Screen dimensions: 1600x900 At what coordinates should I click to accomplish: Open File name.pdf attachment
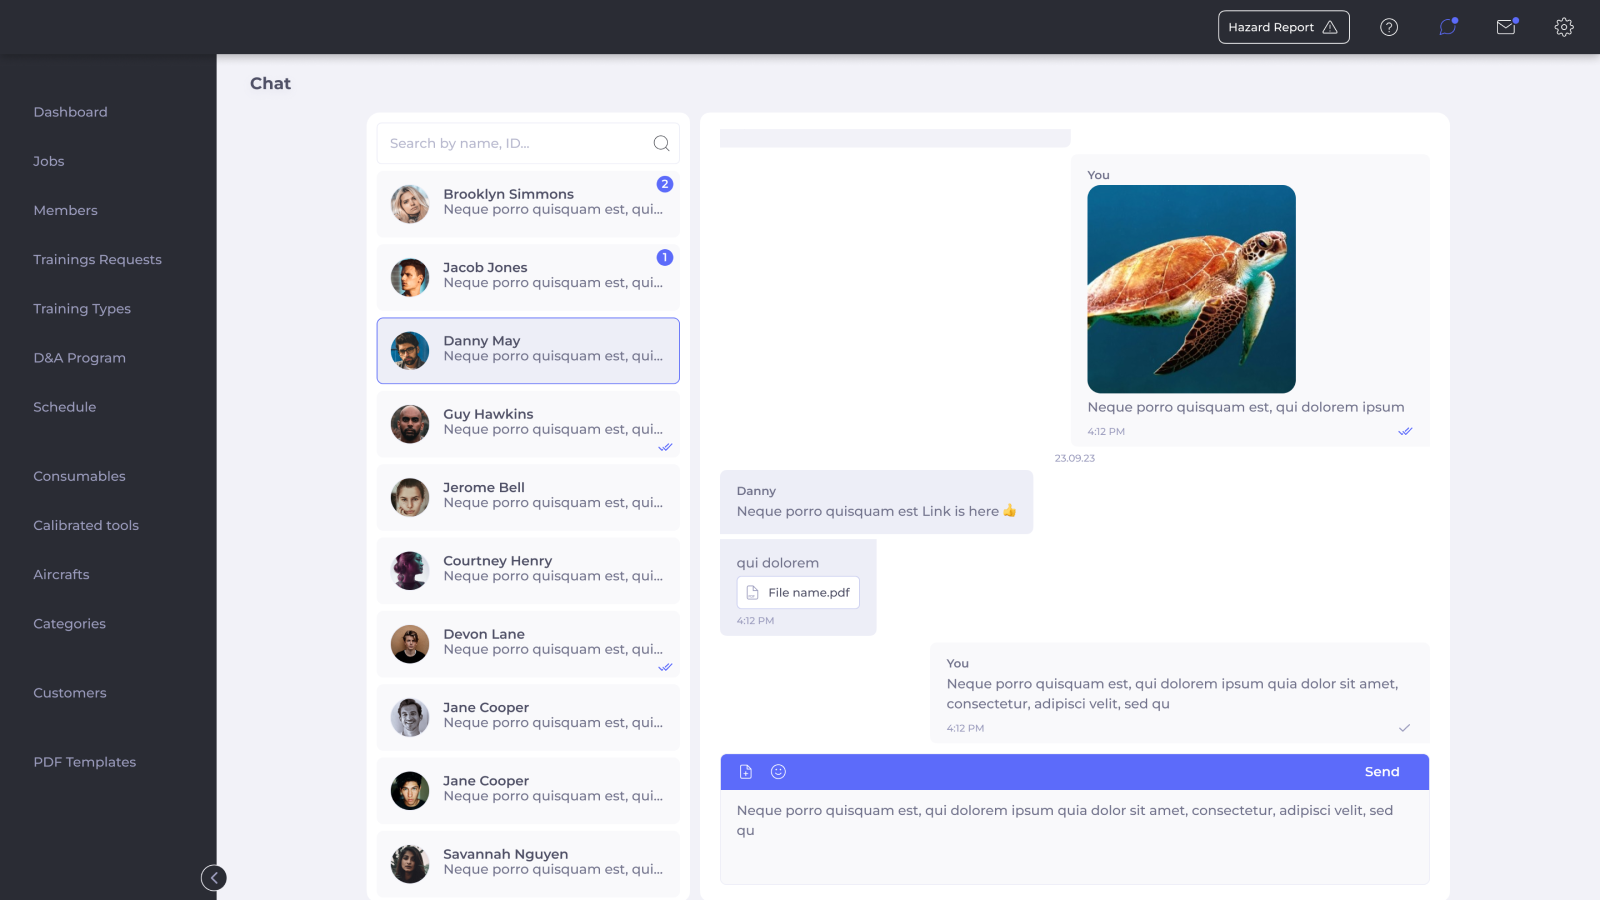(x=798, y=593)
